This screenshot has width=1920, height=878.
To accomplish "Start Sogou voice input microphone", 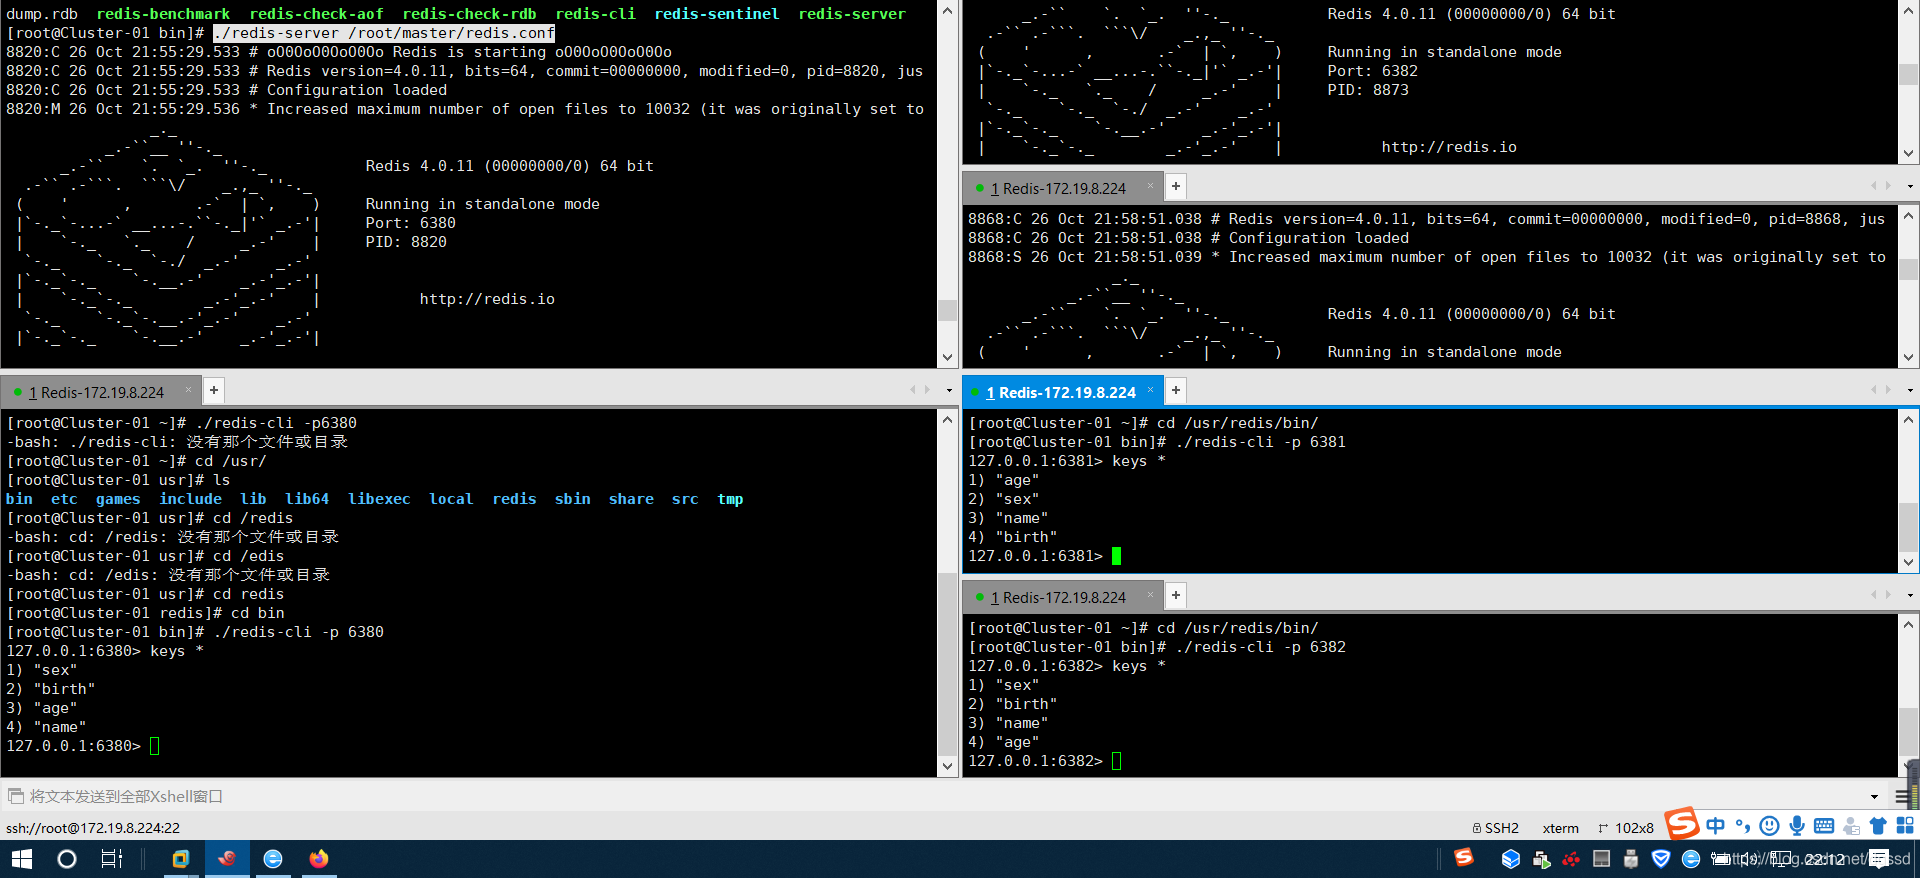I will (1796, 826).
